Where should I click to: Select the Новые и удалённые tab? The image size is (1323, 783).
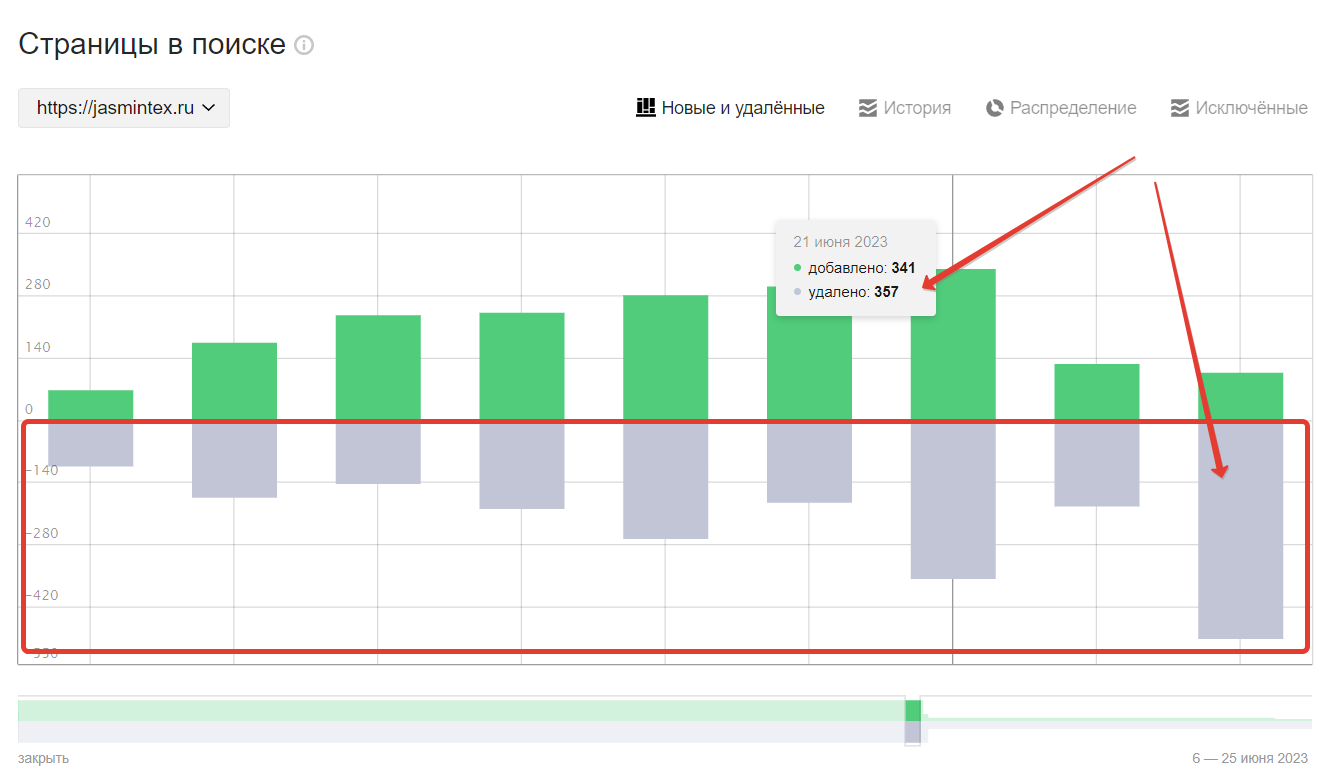point(731,108)
